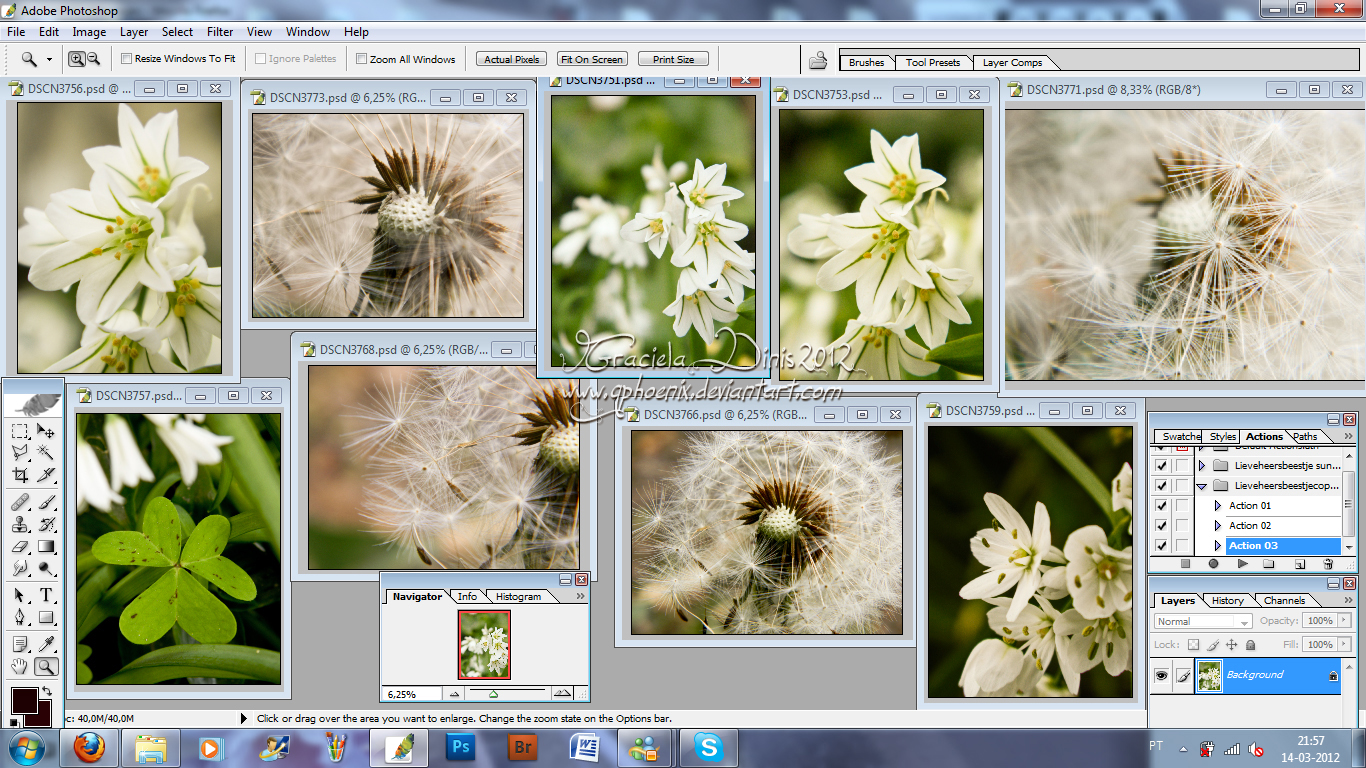Screen dimensions: 1366x768
Task: Select the Clone Stamp tool
Action: click(20, 524)
